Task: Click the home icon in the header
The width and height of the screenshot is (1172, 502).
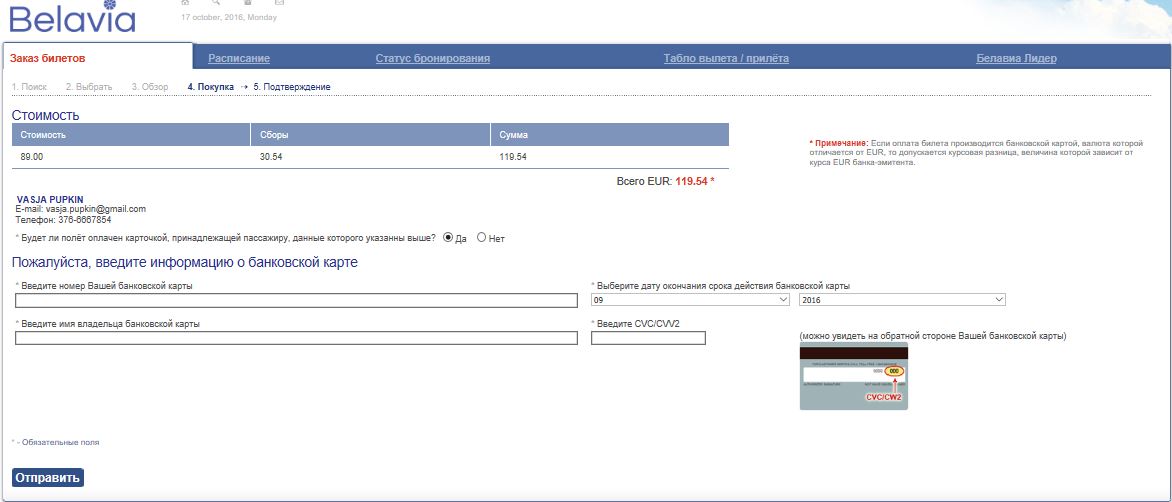Action: point(185,3)
